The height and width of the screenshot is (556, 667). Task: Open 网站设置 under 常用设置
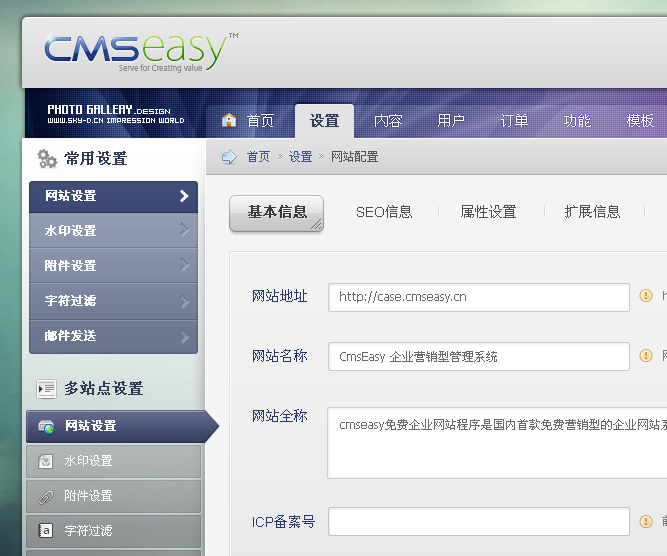114,197
